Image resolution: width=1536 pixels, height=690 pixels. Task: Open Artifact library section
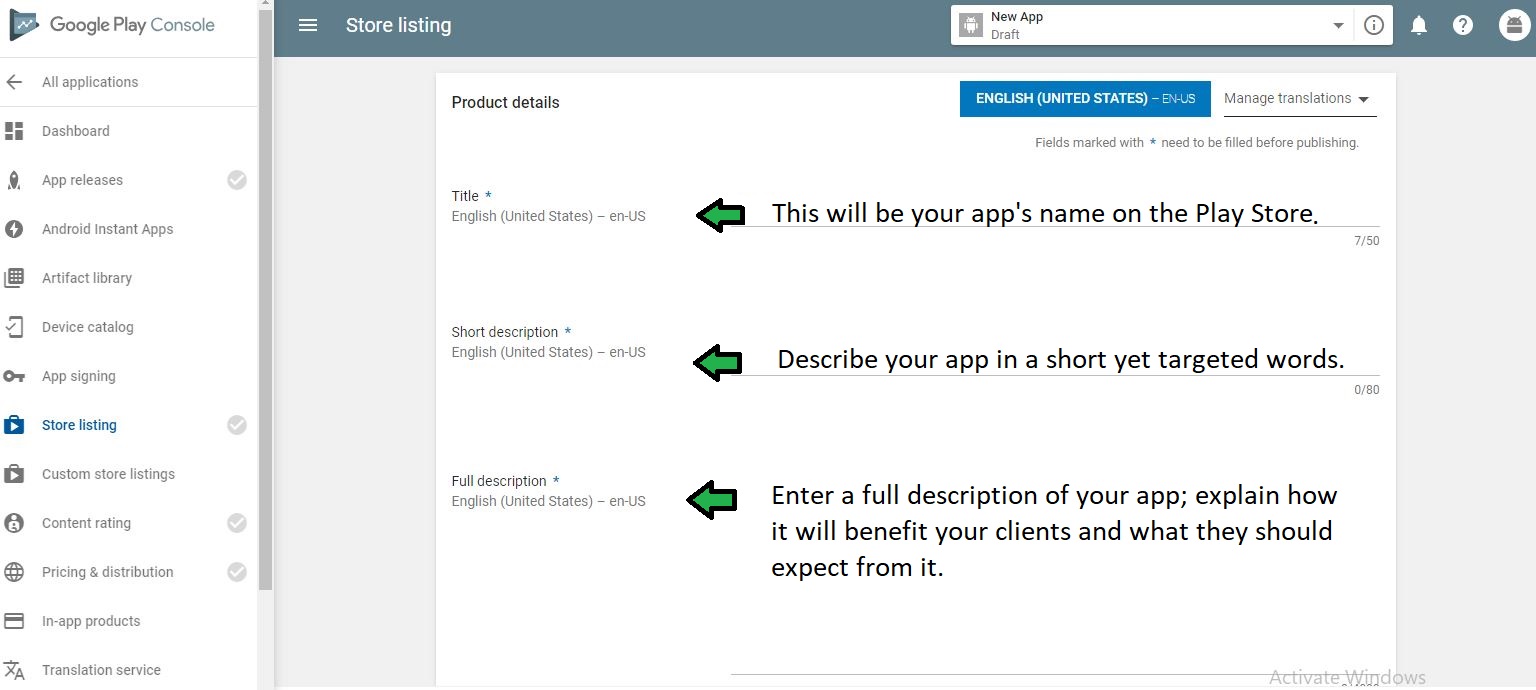[x=87, y=278]
